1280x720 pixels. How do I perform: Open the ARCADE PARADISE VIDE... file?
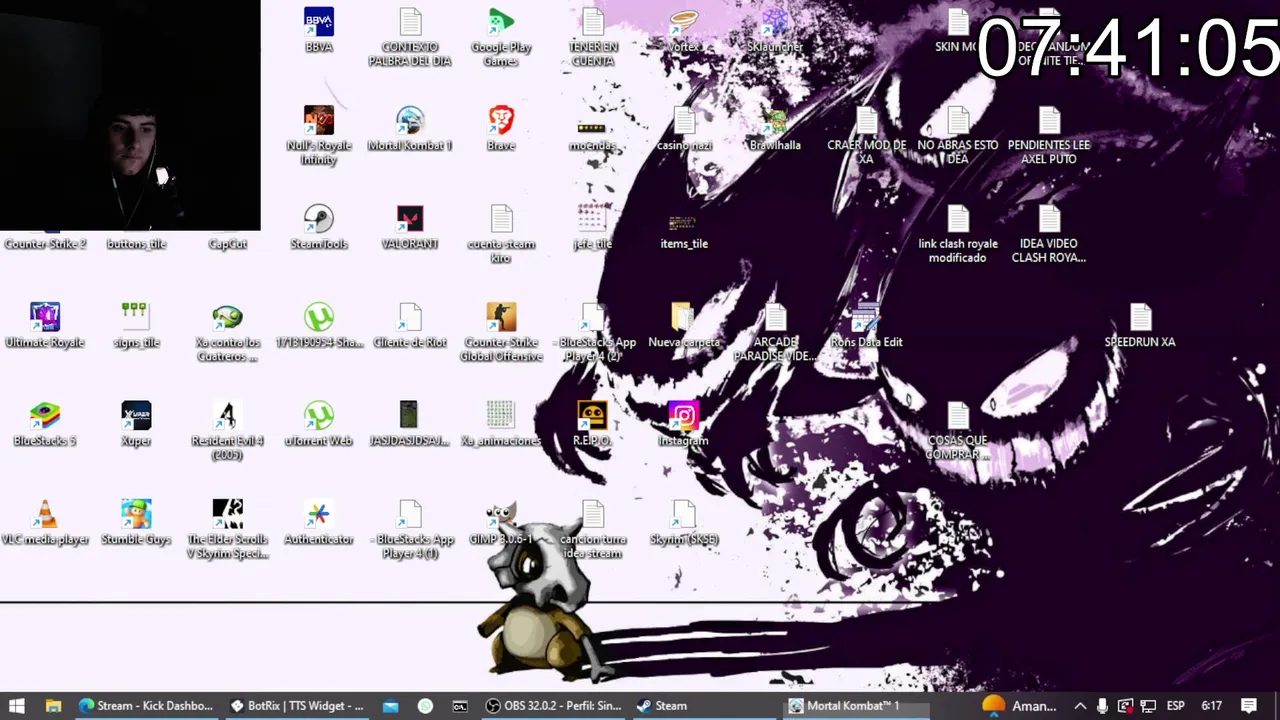[775, 332]
